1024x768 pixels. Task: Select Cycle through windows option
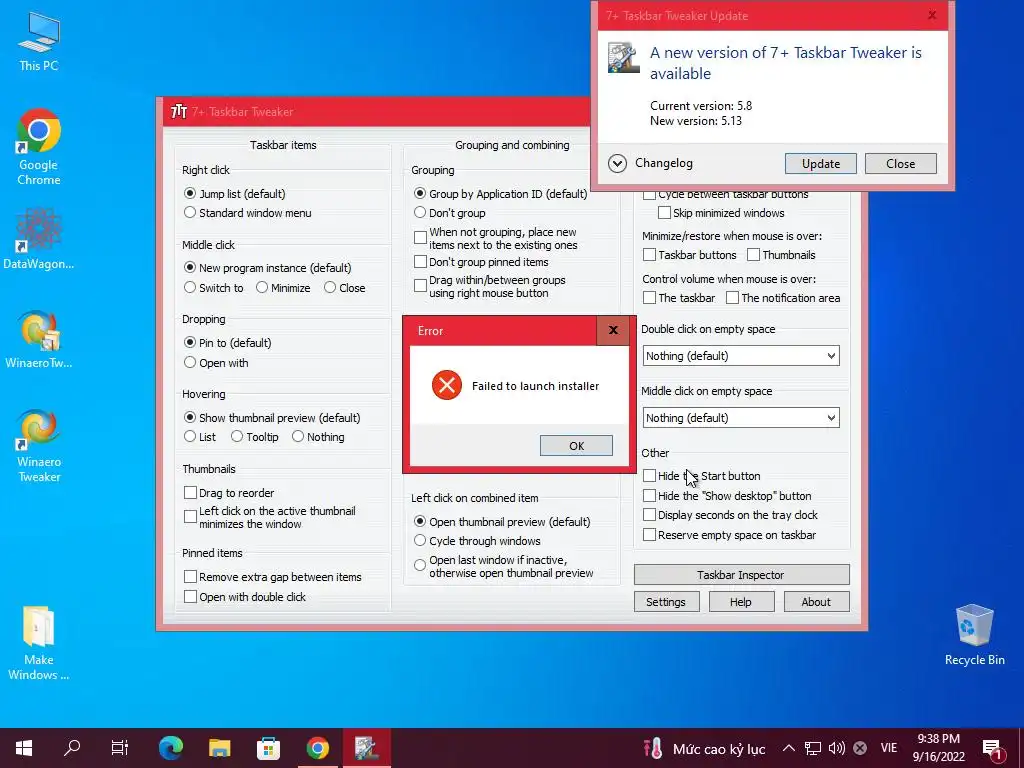tap(478, 541)
